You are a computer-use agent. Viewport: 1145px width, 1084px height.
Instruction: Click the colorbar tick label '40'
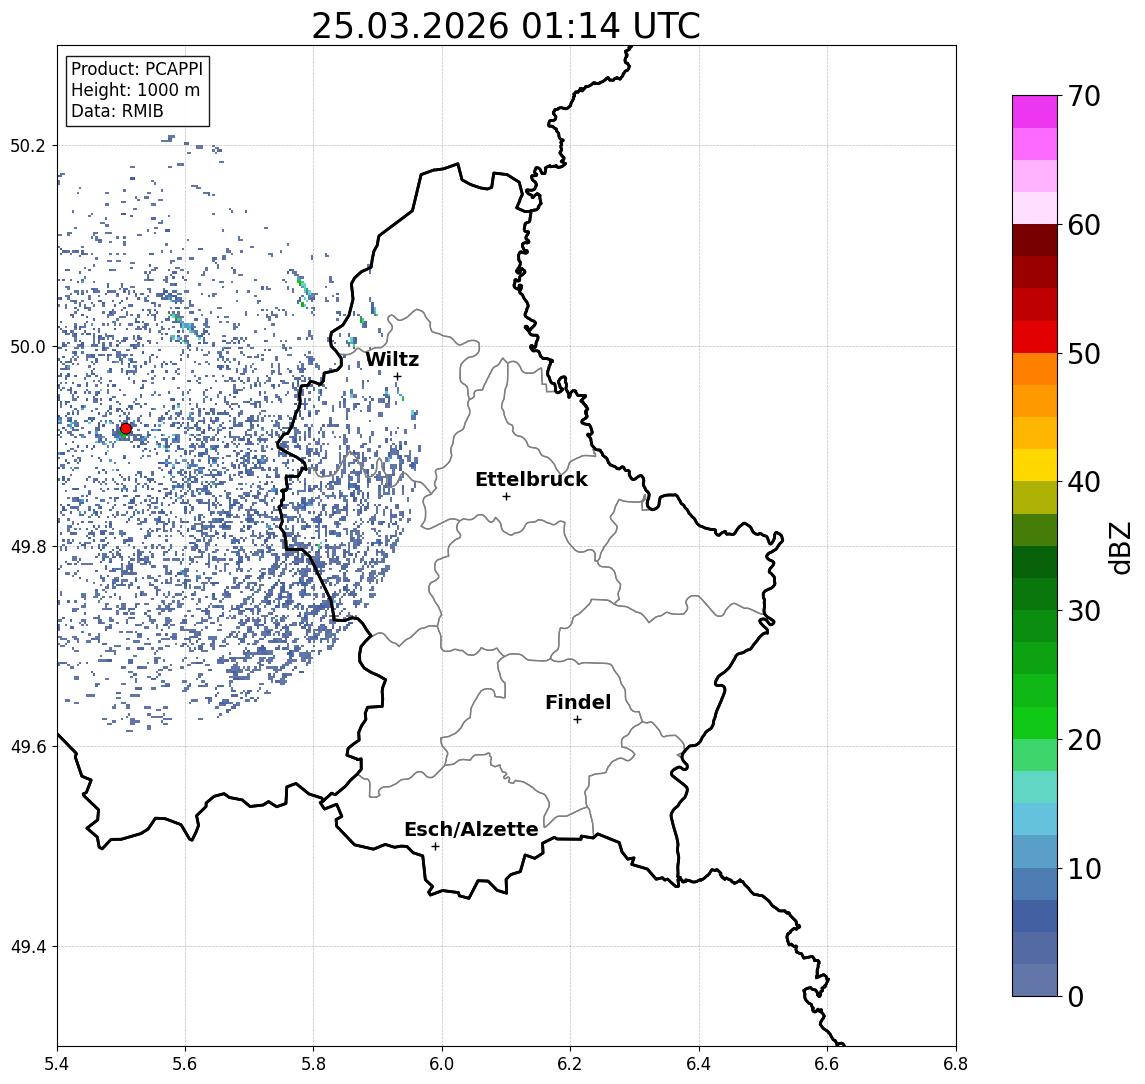pyautogui.click(x=1084, y=482)
